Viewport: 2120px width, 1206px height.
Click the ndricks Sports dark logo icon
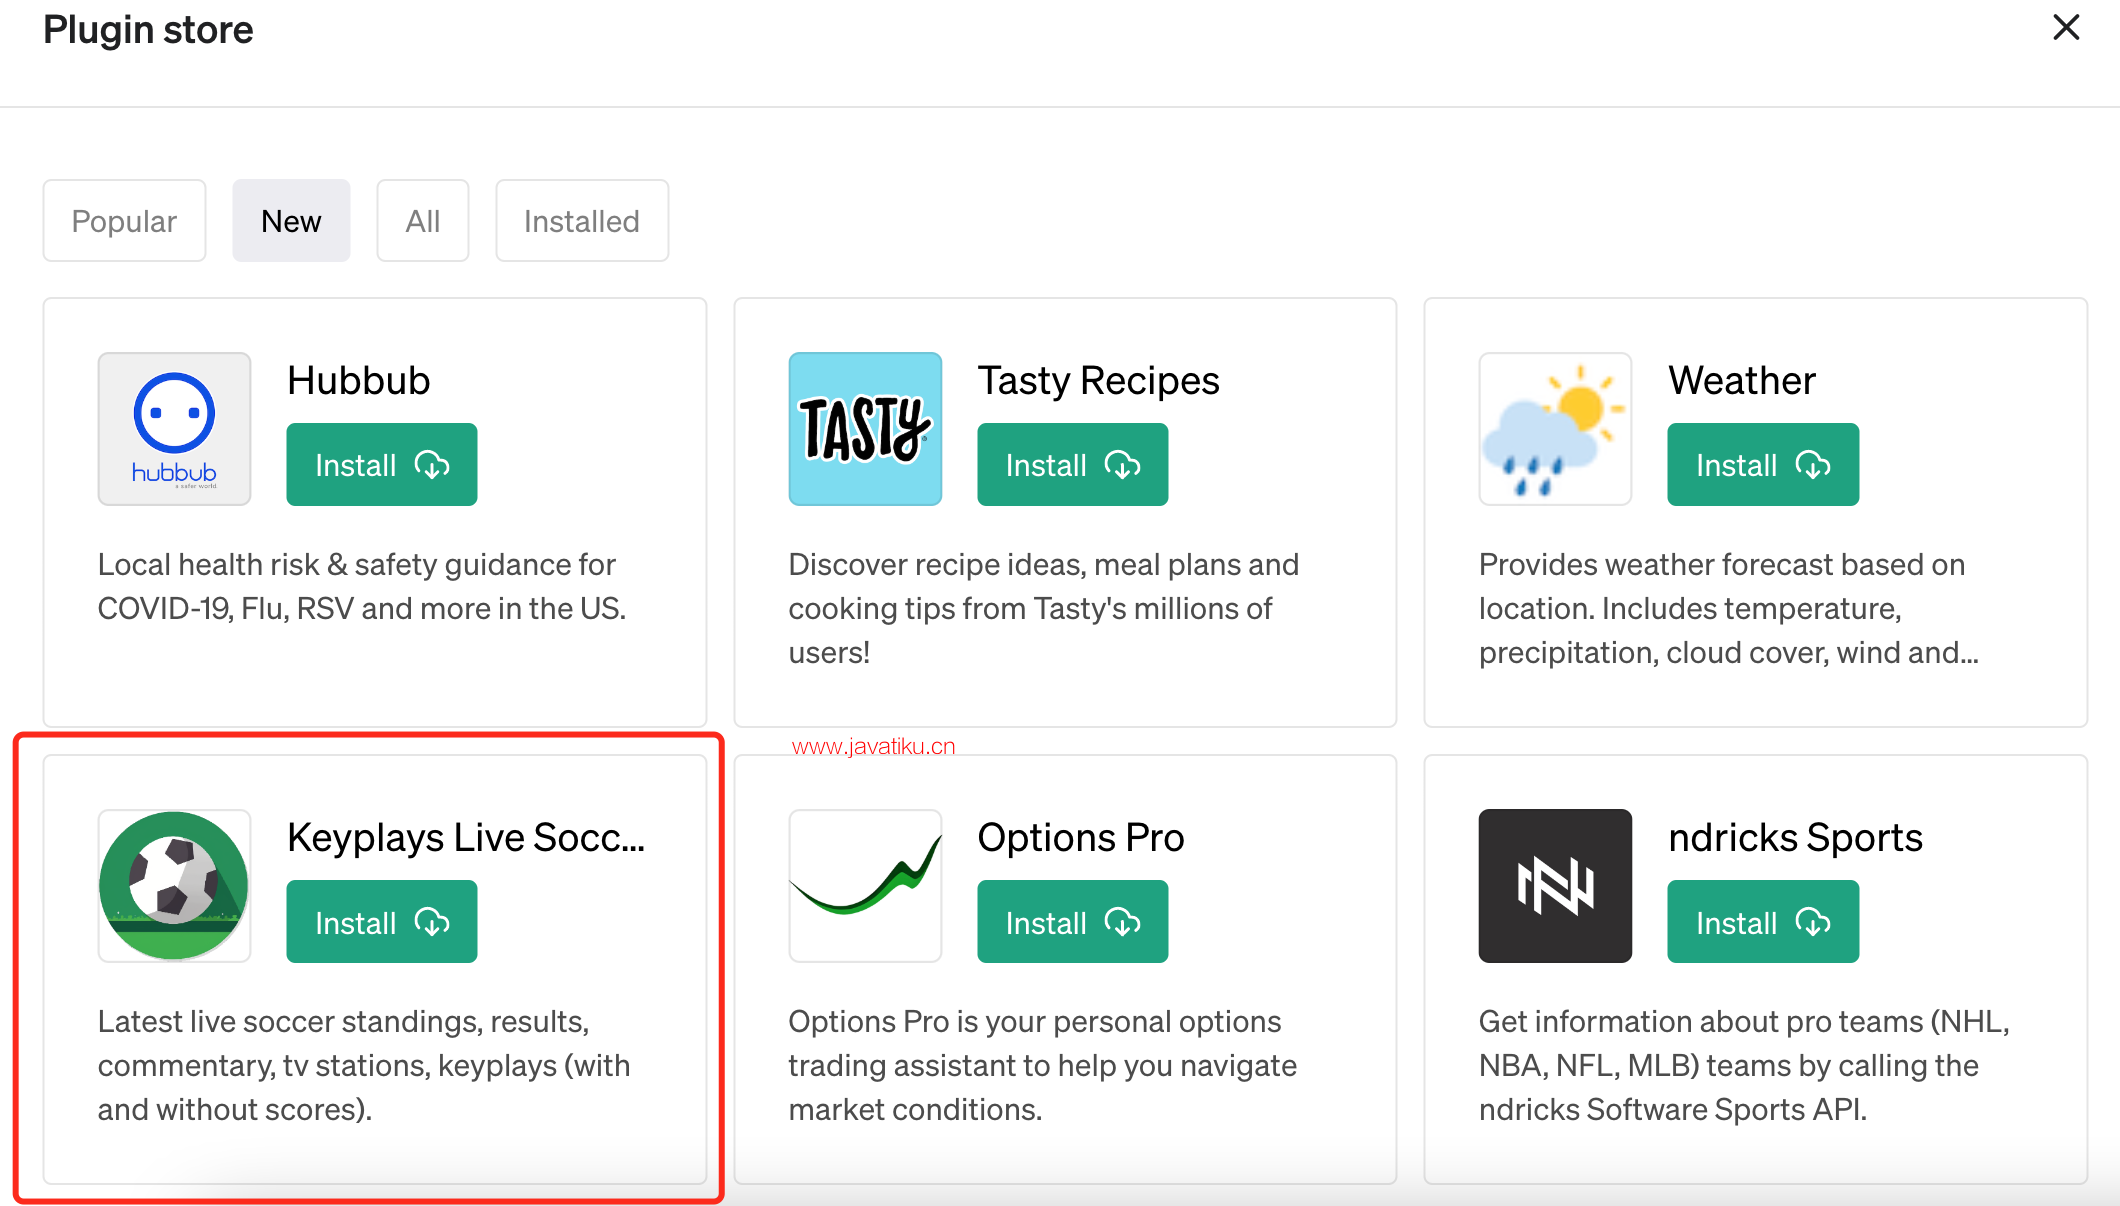click(x=1555, y=886)
